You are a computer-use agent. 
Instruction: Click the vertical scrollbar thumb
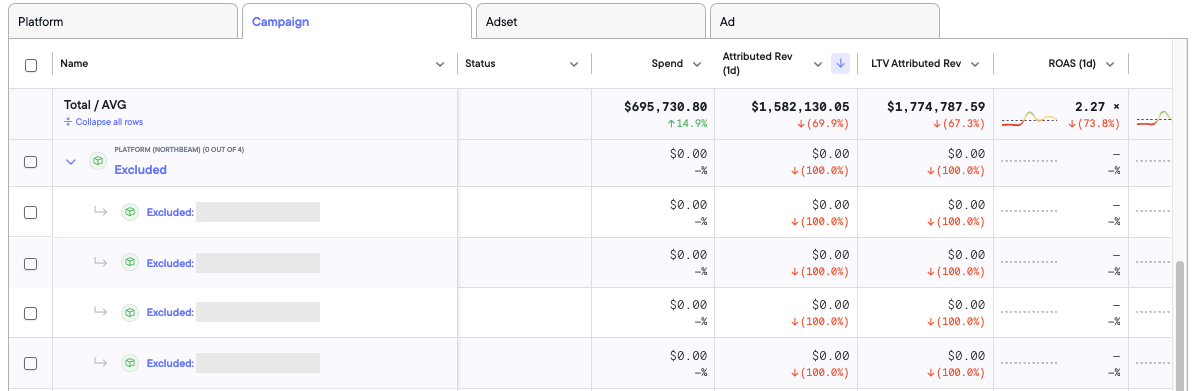pos(1181,325)
